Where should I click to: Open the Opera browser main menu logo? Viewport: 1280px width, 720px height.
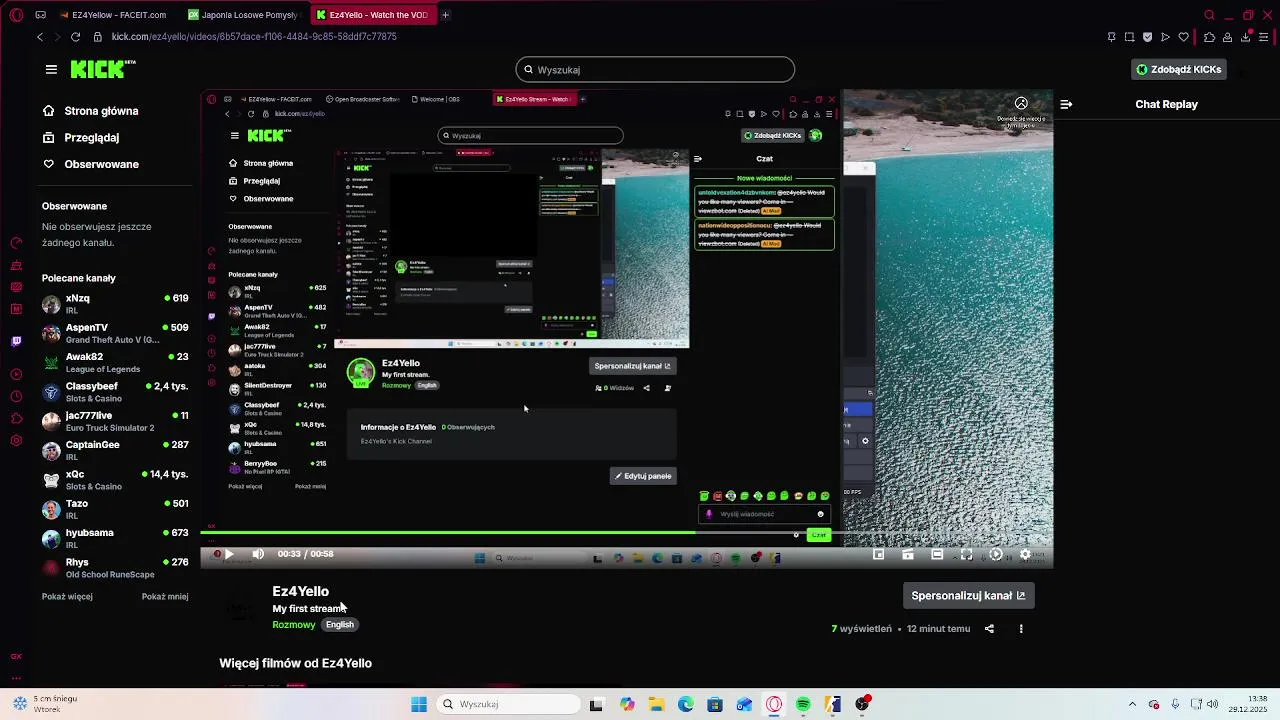[x=17, y=15]
